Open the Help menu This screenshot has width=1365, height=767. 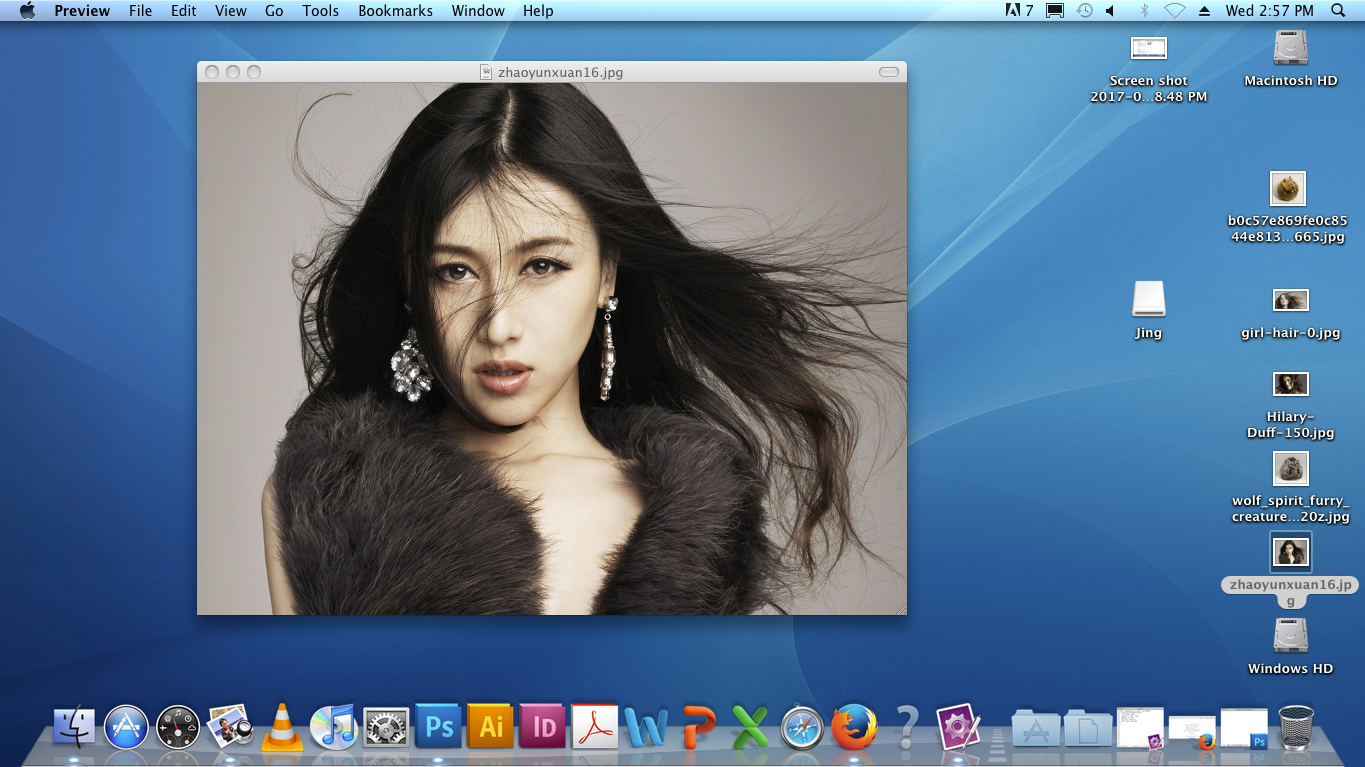pos(538,11)
